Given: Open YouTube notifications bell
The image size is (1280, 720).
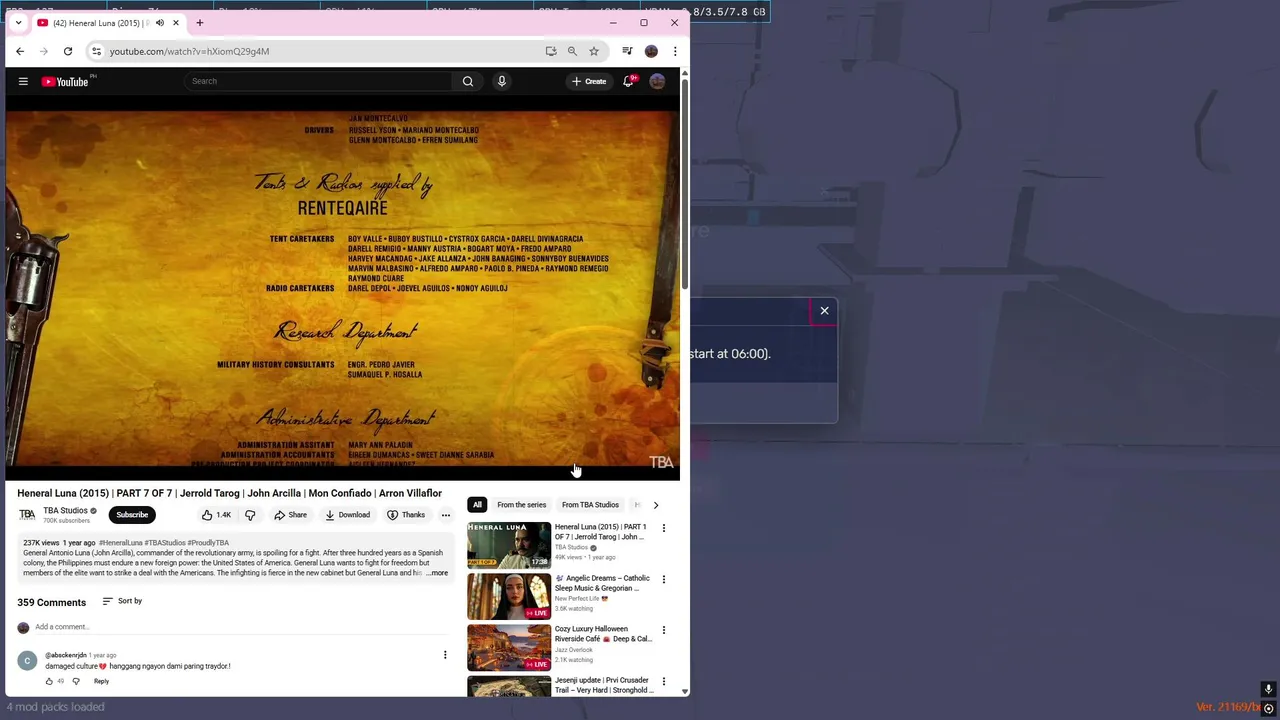Looking at the screenshot, I should tap(628, 81).
